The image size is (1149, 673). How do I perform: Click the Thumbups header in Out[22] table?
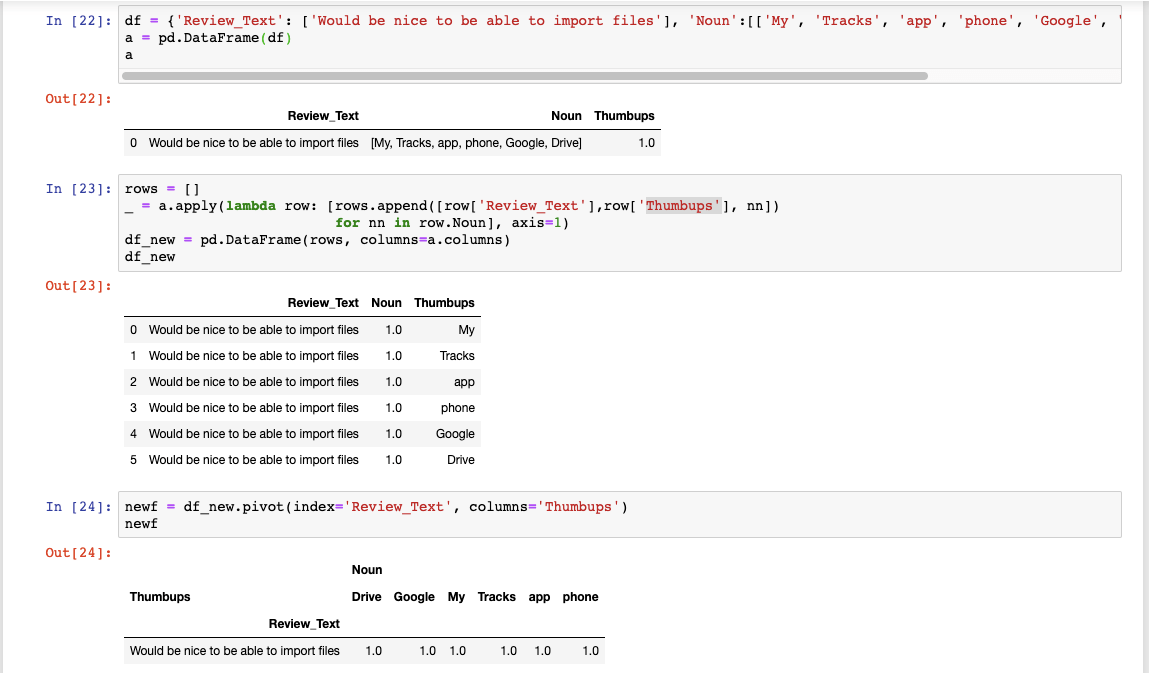coord(624,116)
